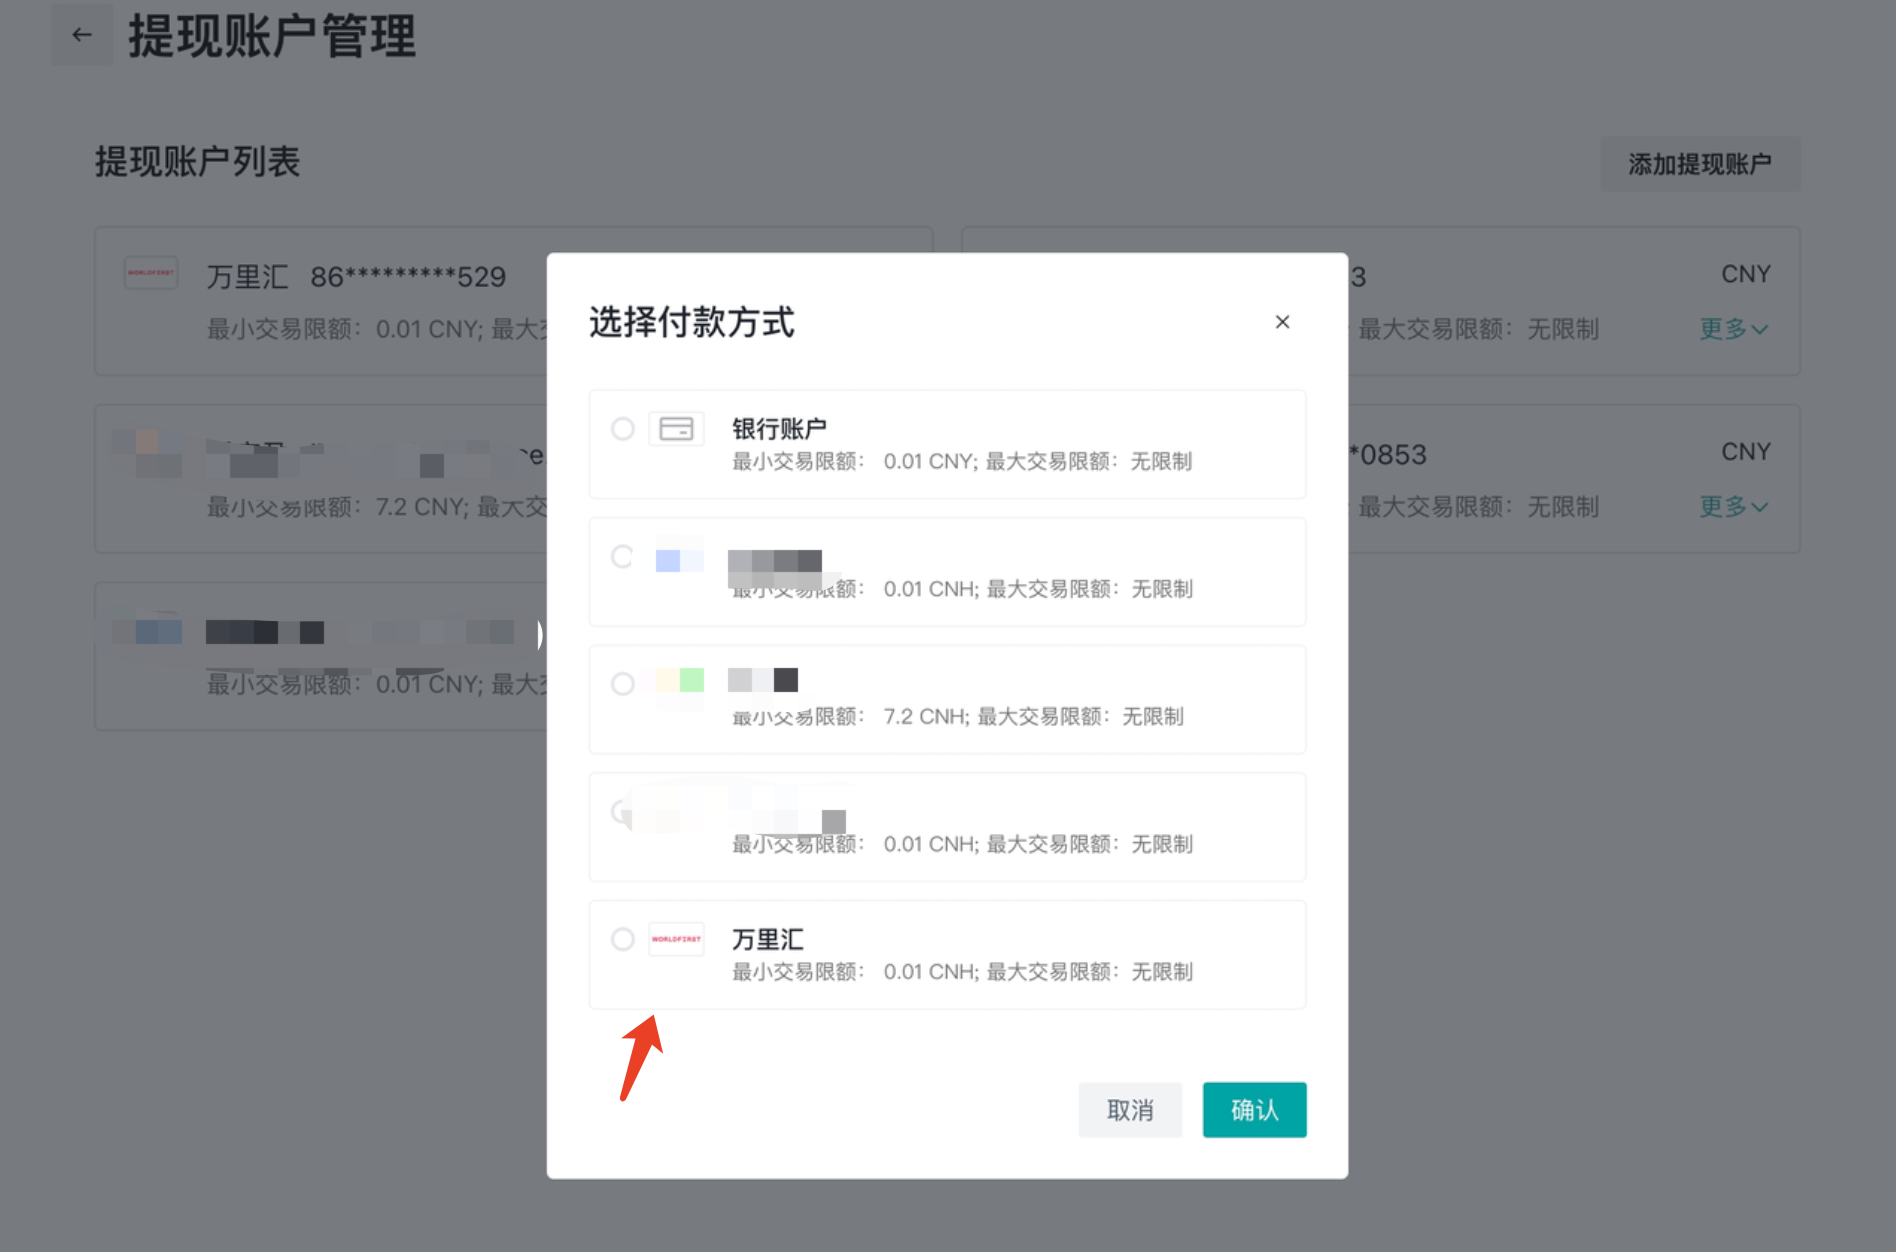Click the back arrow beside 提现账户管理
The width and height of the screenshot is (1896, 1252).
tap(82, 35)
